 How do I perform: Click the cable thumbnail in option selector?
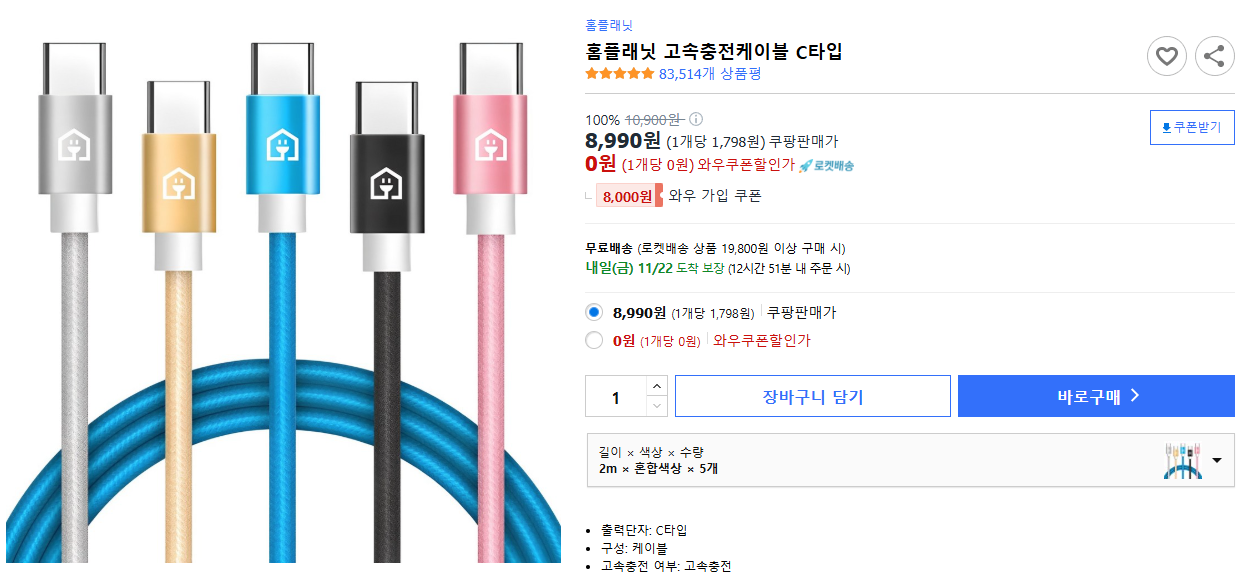point(1183,461)
